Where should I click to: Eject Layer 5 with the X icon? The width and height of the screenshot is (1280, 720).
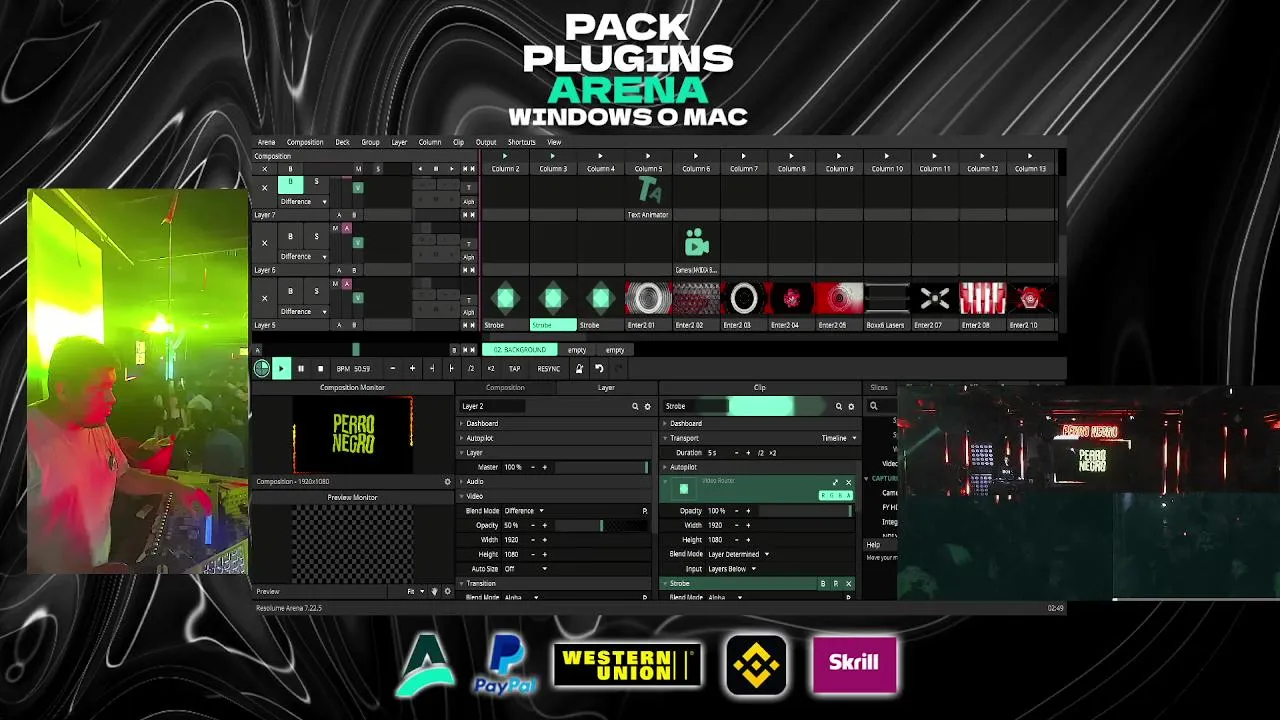click(264, 298)
